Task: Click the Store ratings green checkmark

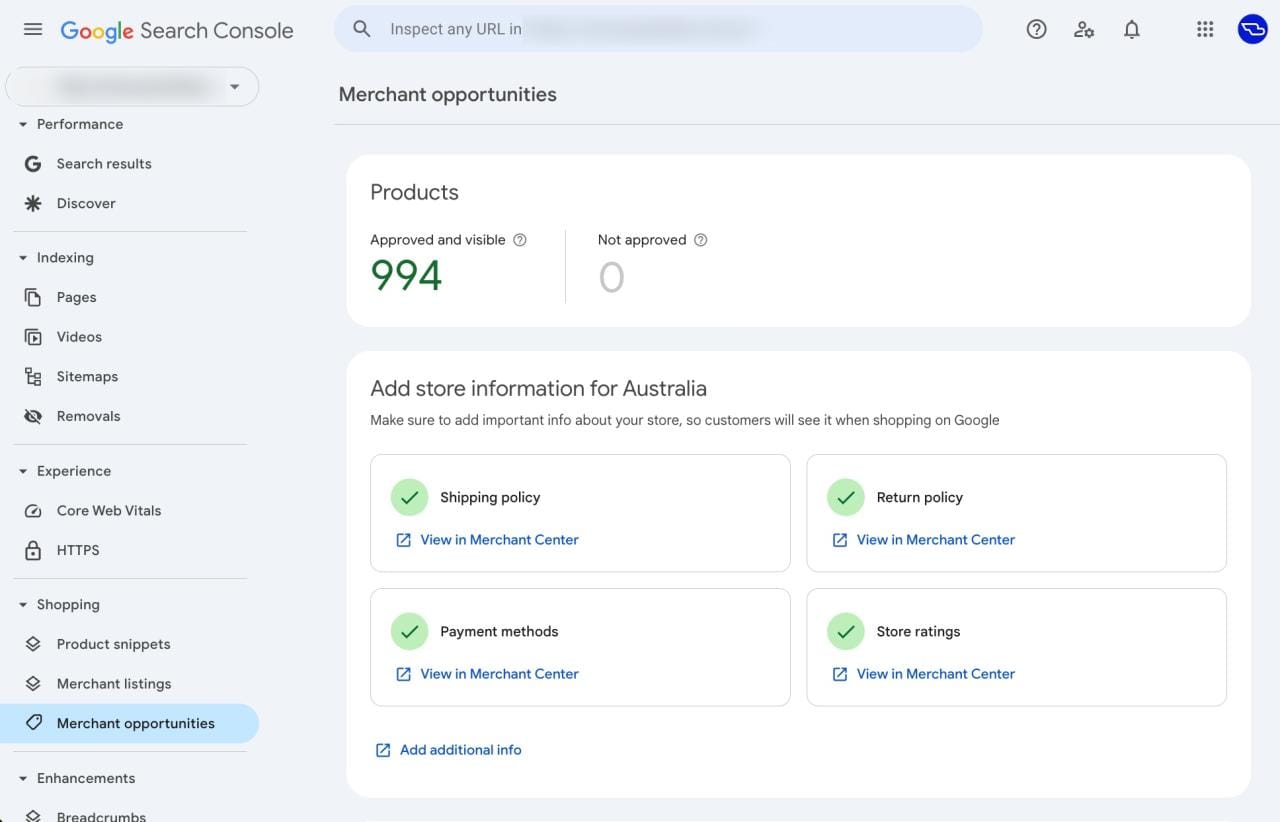Action: click(846, 631)
